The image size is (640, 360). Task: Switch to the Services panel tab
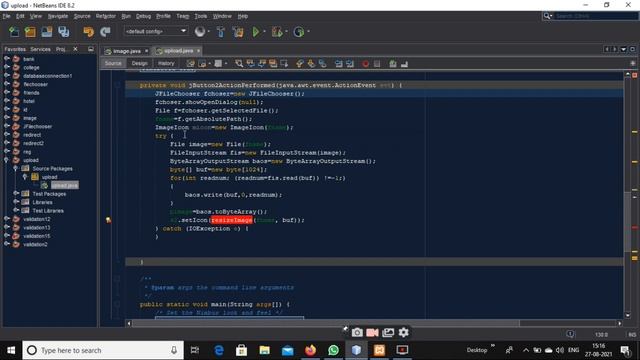(40, 49)
